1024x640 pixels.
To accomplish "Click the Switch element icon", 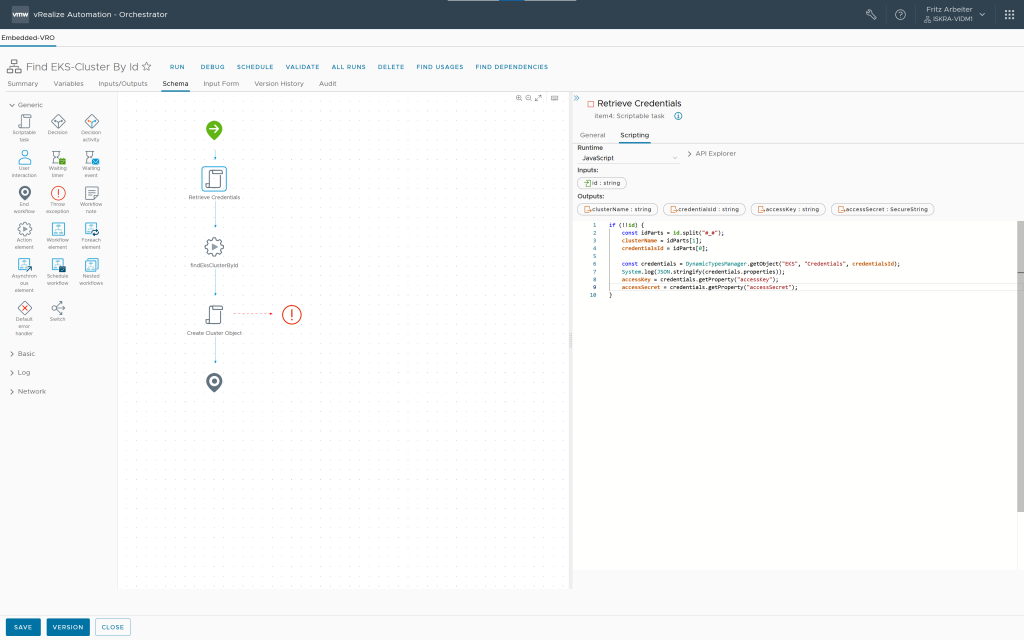I will pos(58,307).
